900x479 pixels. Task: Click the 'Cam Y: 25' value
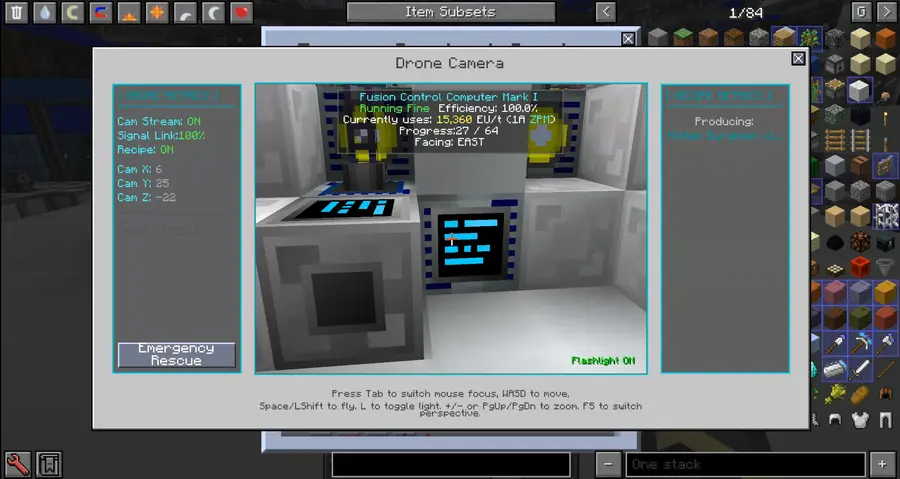143,184
